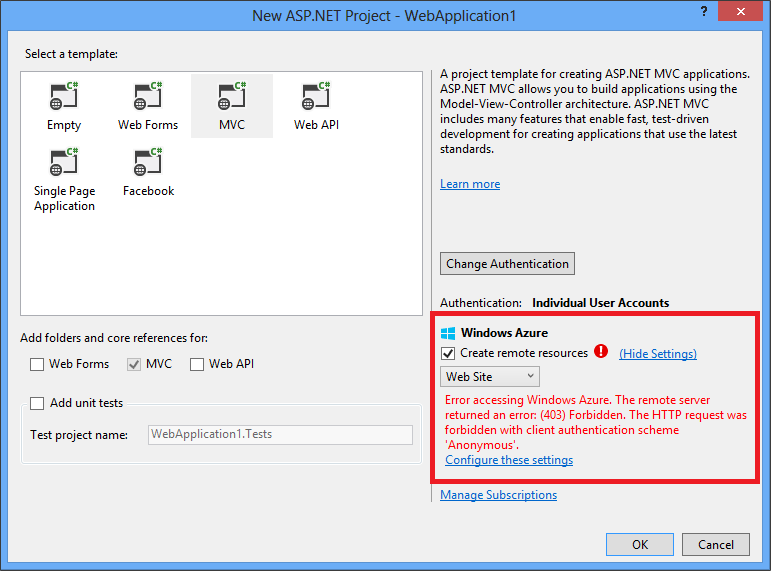Click the Cancel button
771x571 pixels.
715,544
